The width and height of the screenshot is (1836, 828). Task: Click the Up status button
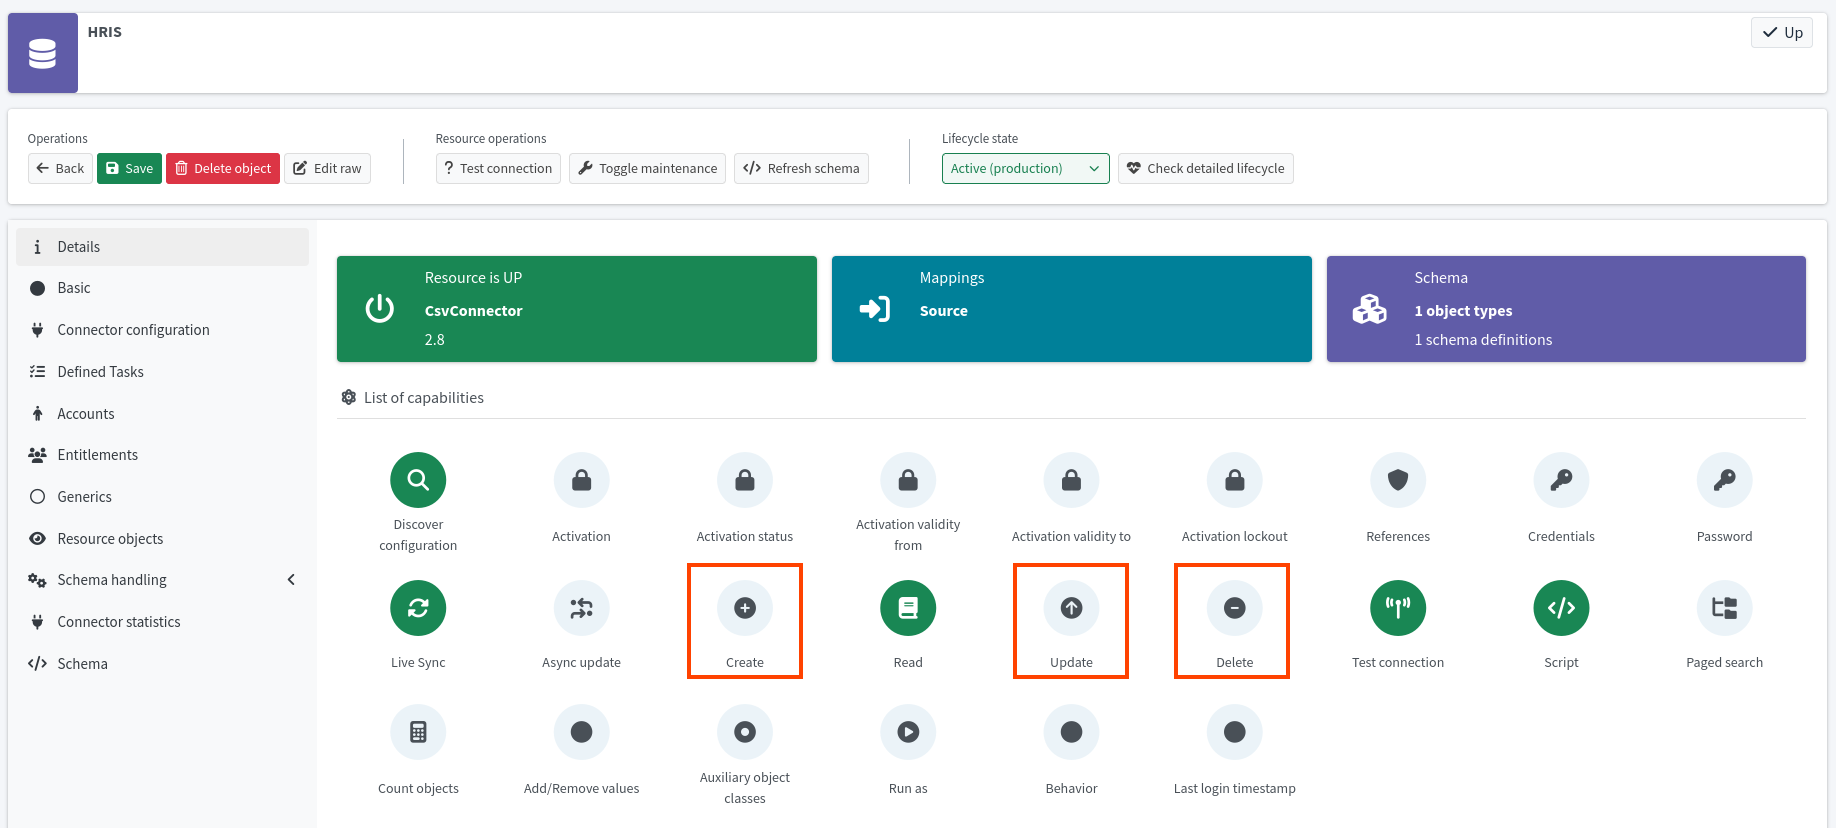pos(1782,32)
